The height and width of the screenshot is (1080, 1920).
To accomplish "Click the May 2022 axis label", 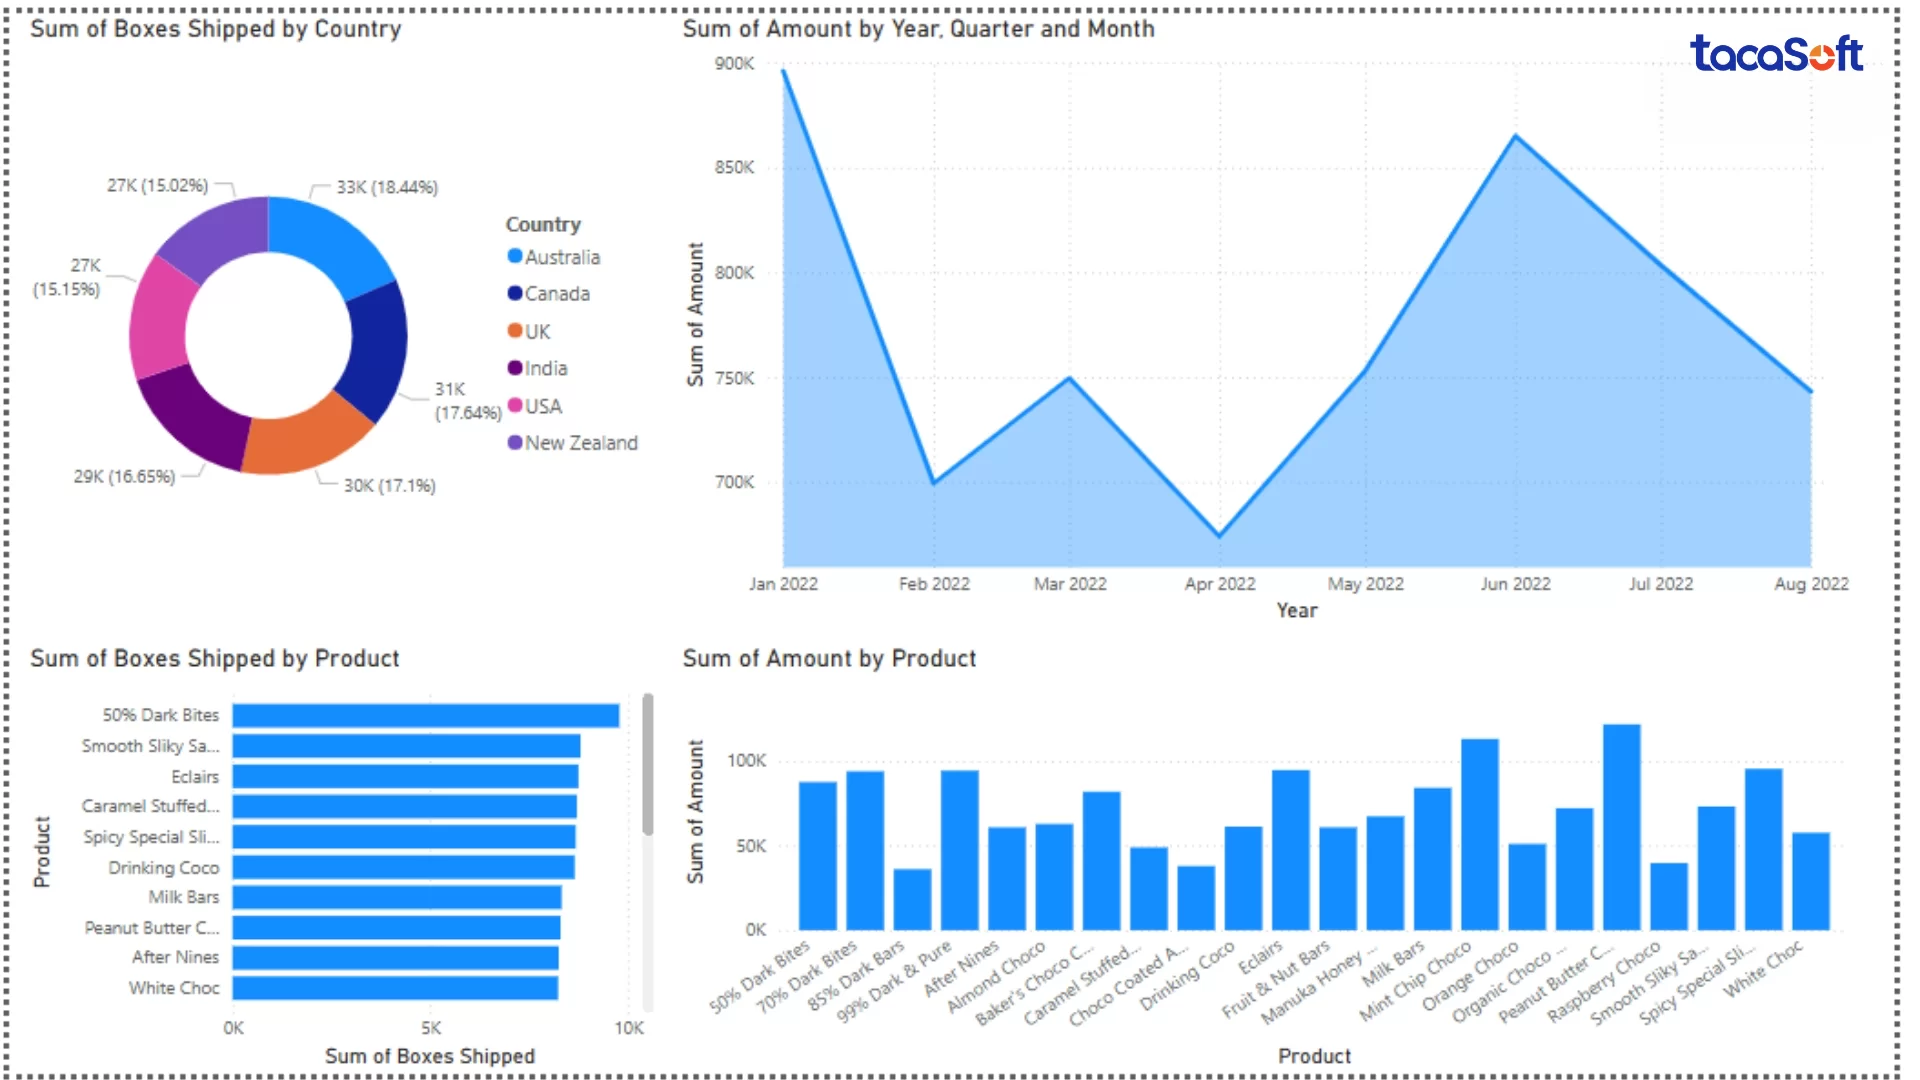I will pos(1366,584).
